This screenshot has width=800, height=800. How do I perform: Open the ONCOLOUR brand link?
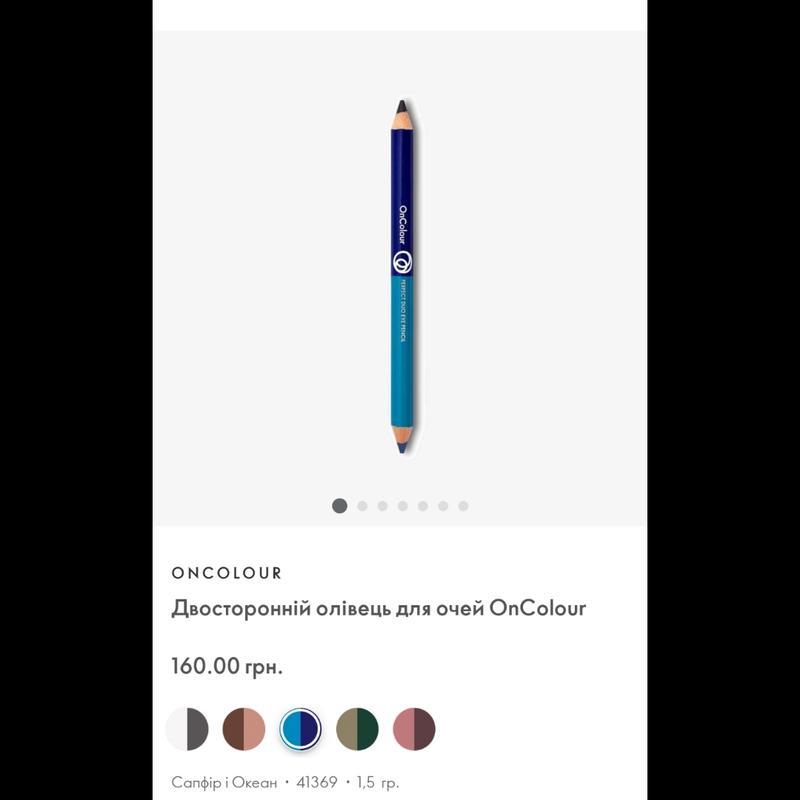227,573
